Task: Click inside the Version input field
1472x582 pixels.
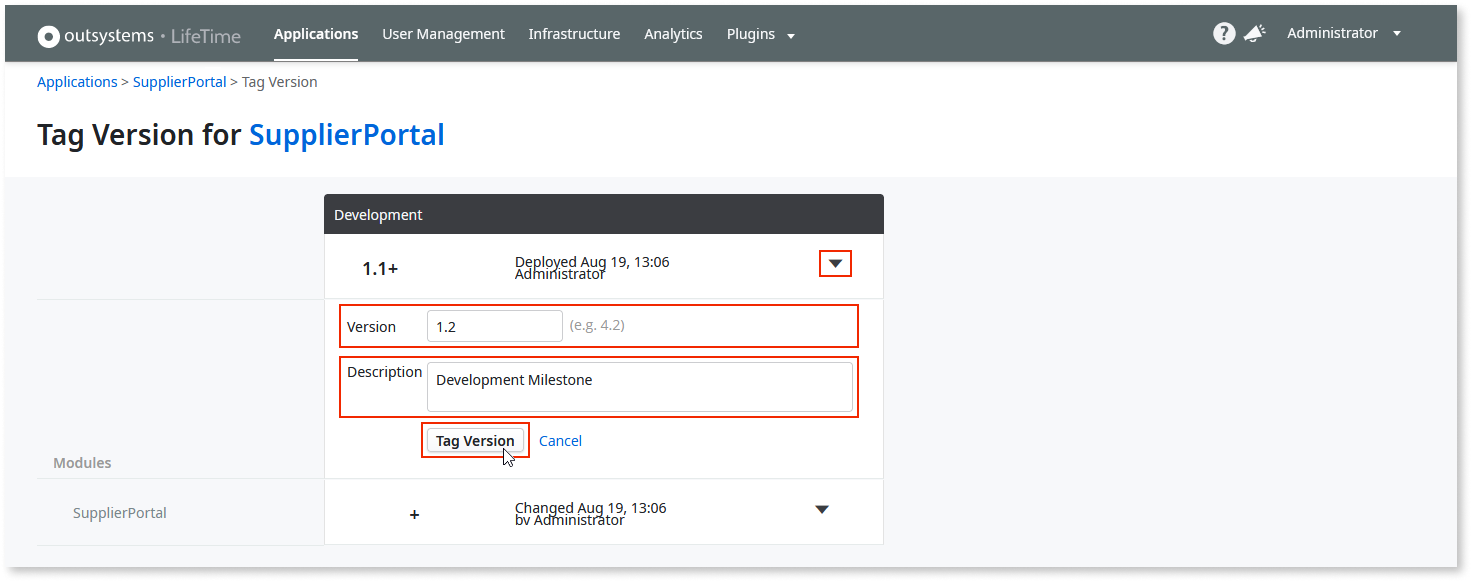Action: pos(494,326)
